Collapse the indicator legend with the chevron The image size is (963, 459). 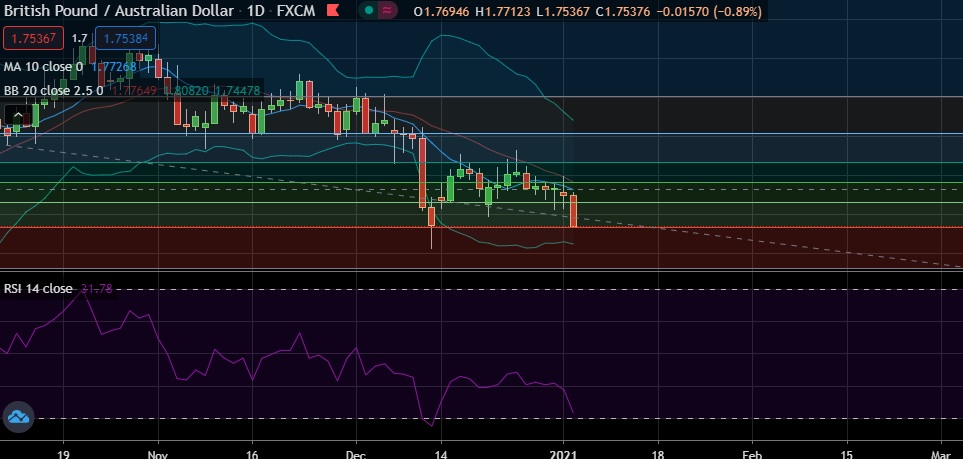(x=18, y=116)
